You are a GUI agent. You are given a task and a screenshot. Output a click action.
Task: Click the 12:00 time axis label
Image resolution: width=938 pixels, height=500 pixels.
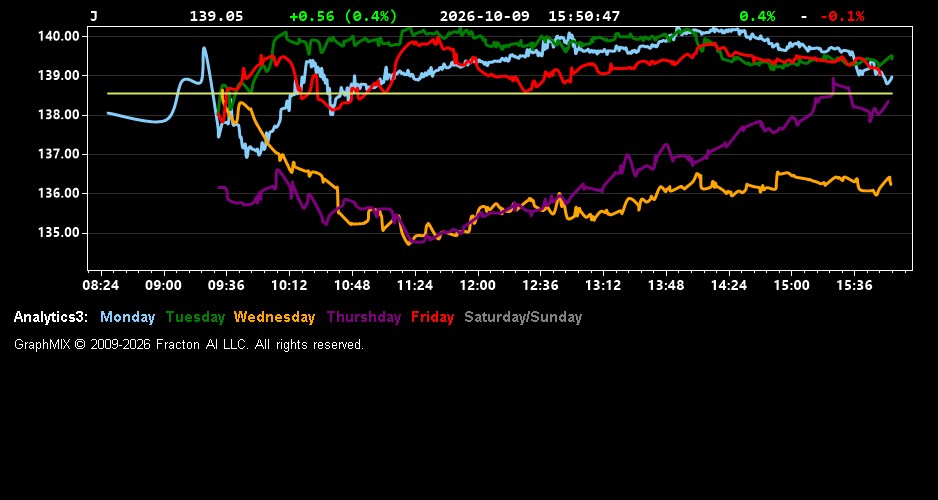pos(477,285)
